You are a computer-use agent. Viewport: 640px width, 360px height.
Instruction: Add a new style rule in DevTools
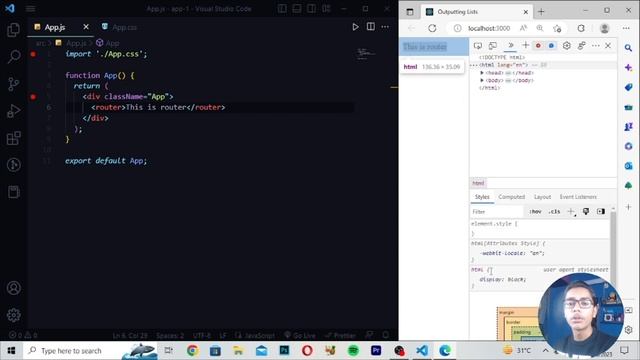tap(571, 211)
